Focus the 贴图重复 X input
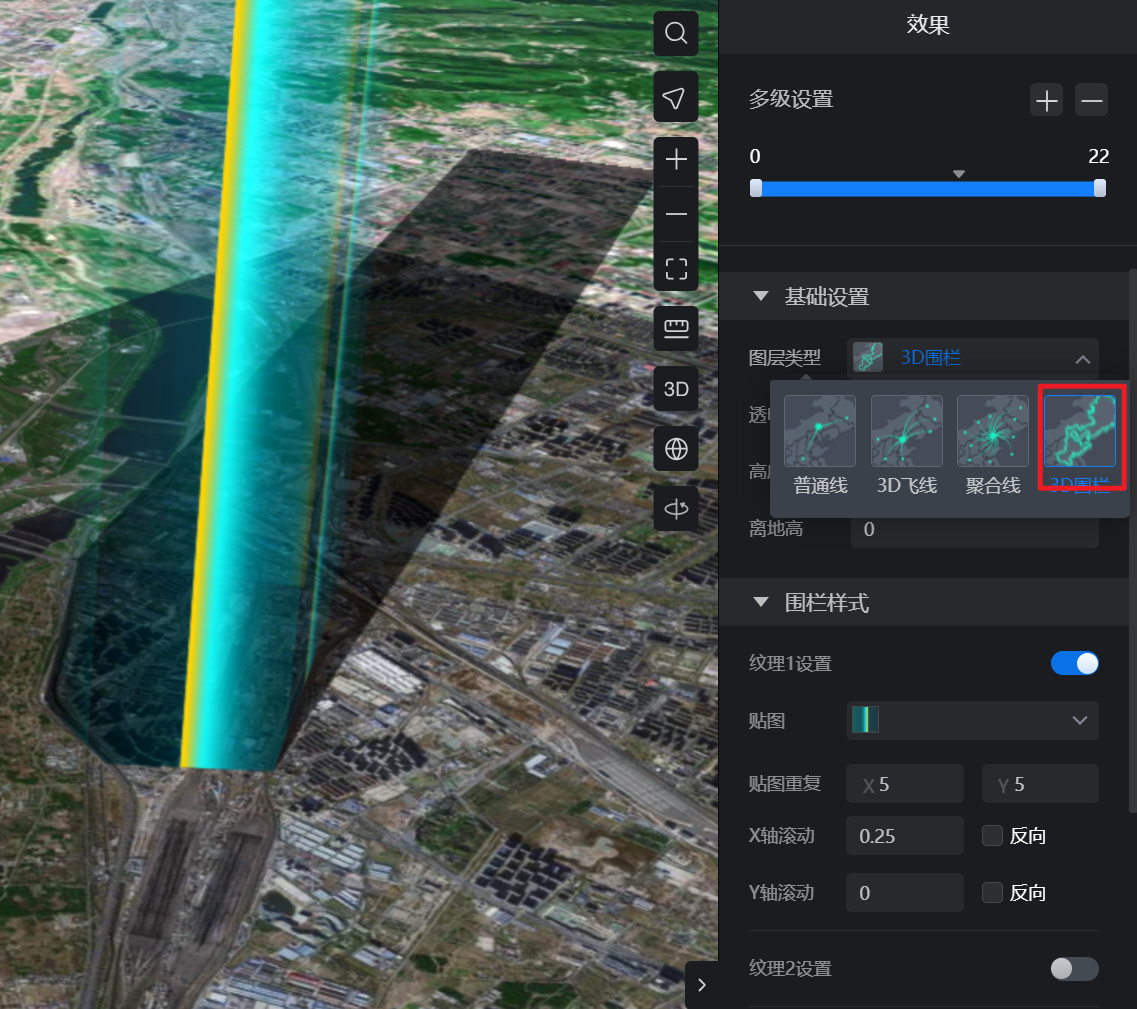This screenshot has width=1137, height=1009. (905, 784)
